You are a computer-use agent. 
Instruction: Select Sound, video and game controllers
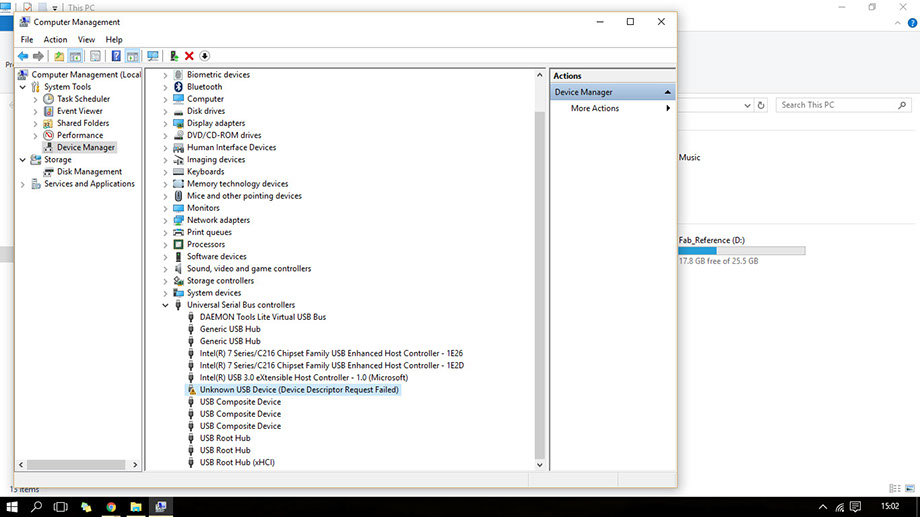point(249,269)
